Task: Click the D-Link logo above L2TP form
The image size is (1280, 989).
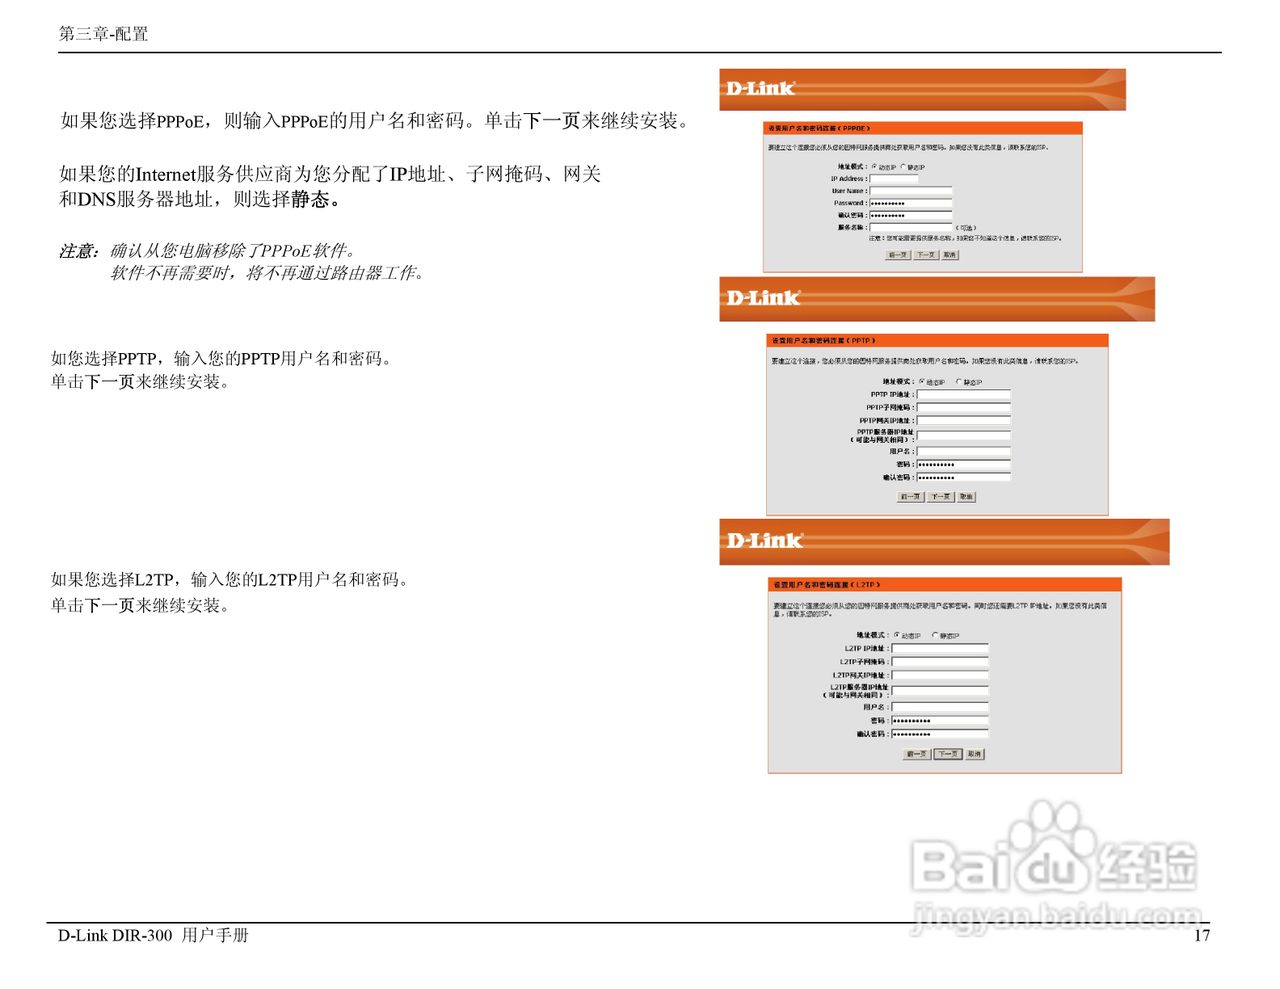Action: (x=764, y=541)
